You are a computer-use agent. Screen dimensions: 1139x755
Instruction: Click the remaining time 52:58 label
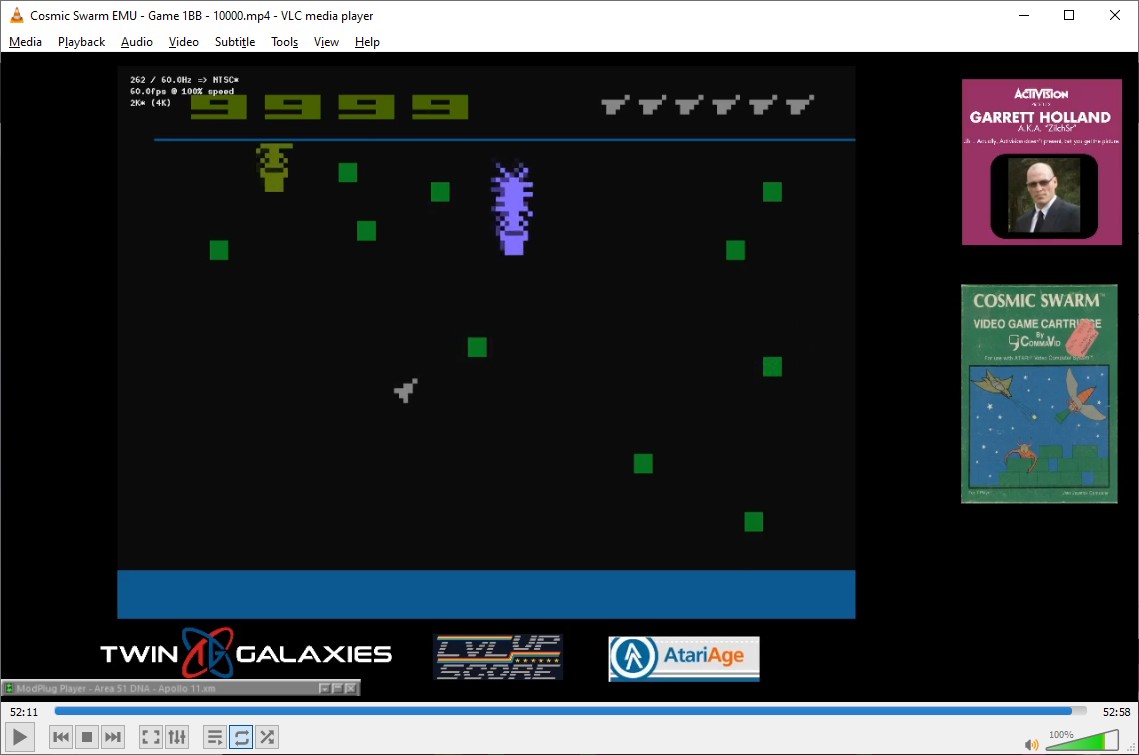point(1116,712)
